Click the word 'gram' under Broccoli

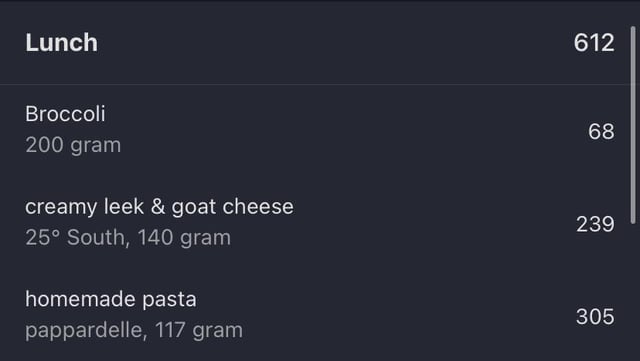click(96, 146)
